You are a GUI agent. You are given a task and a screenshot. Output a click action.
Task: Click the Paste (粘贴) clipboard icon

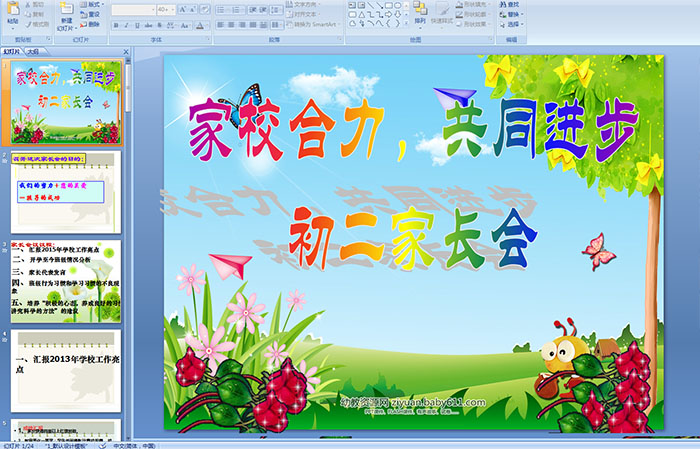click(13, 9)
